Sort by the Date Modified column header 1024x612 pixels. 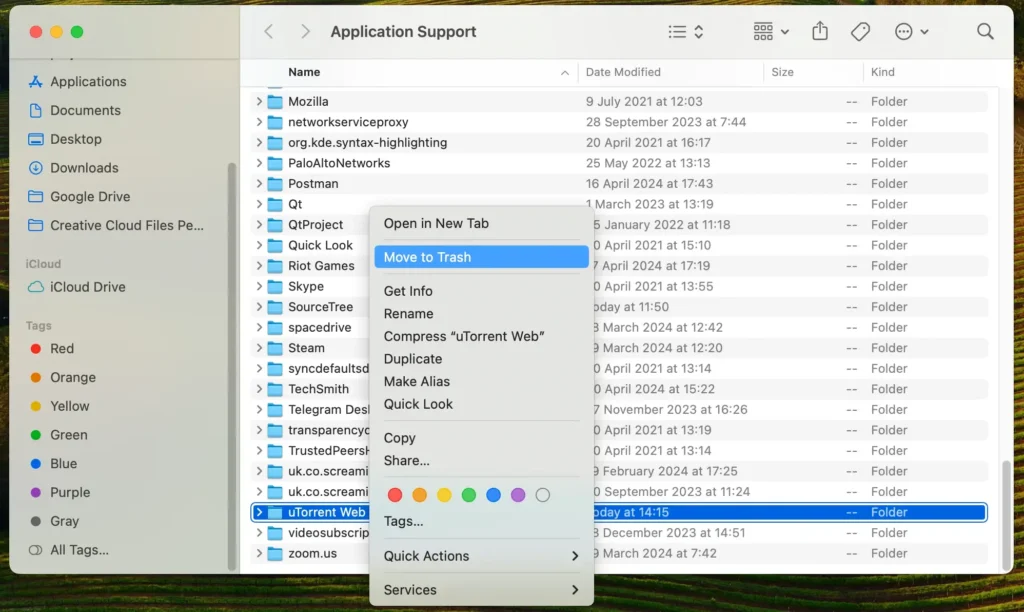(671, 72)
